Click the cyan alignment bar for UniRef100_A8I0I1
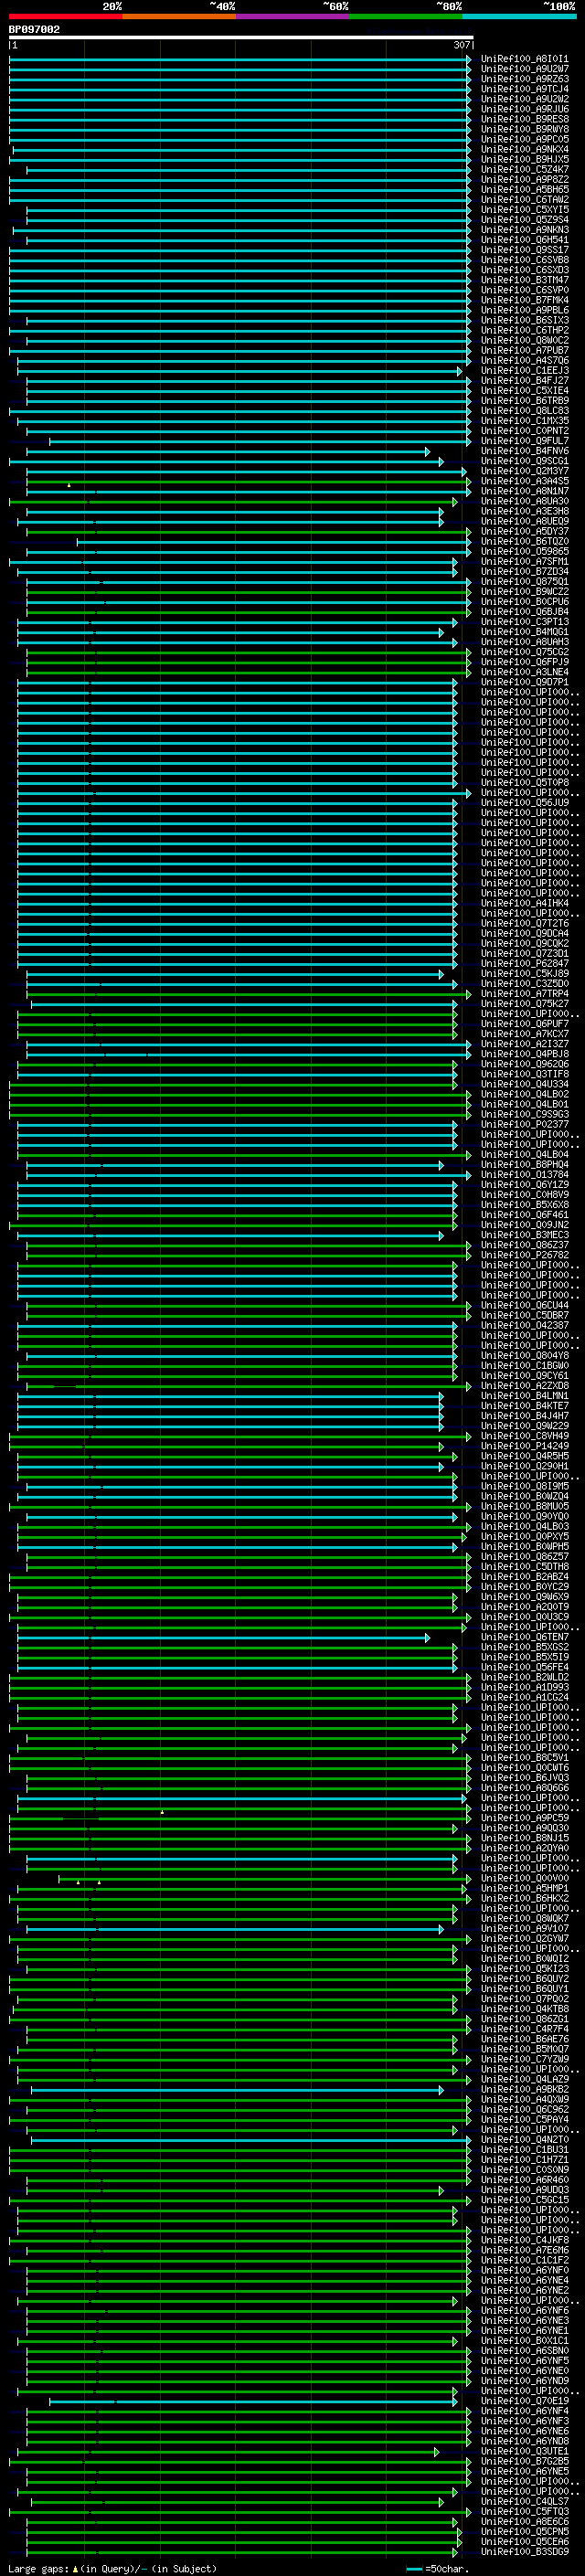Image resolution: width=585 pixels, height=2576 pixels. 240,59
